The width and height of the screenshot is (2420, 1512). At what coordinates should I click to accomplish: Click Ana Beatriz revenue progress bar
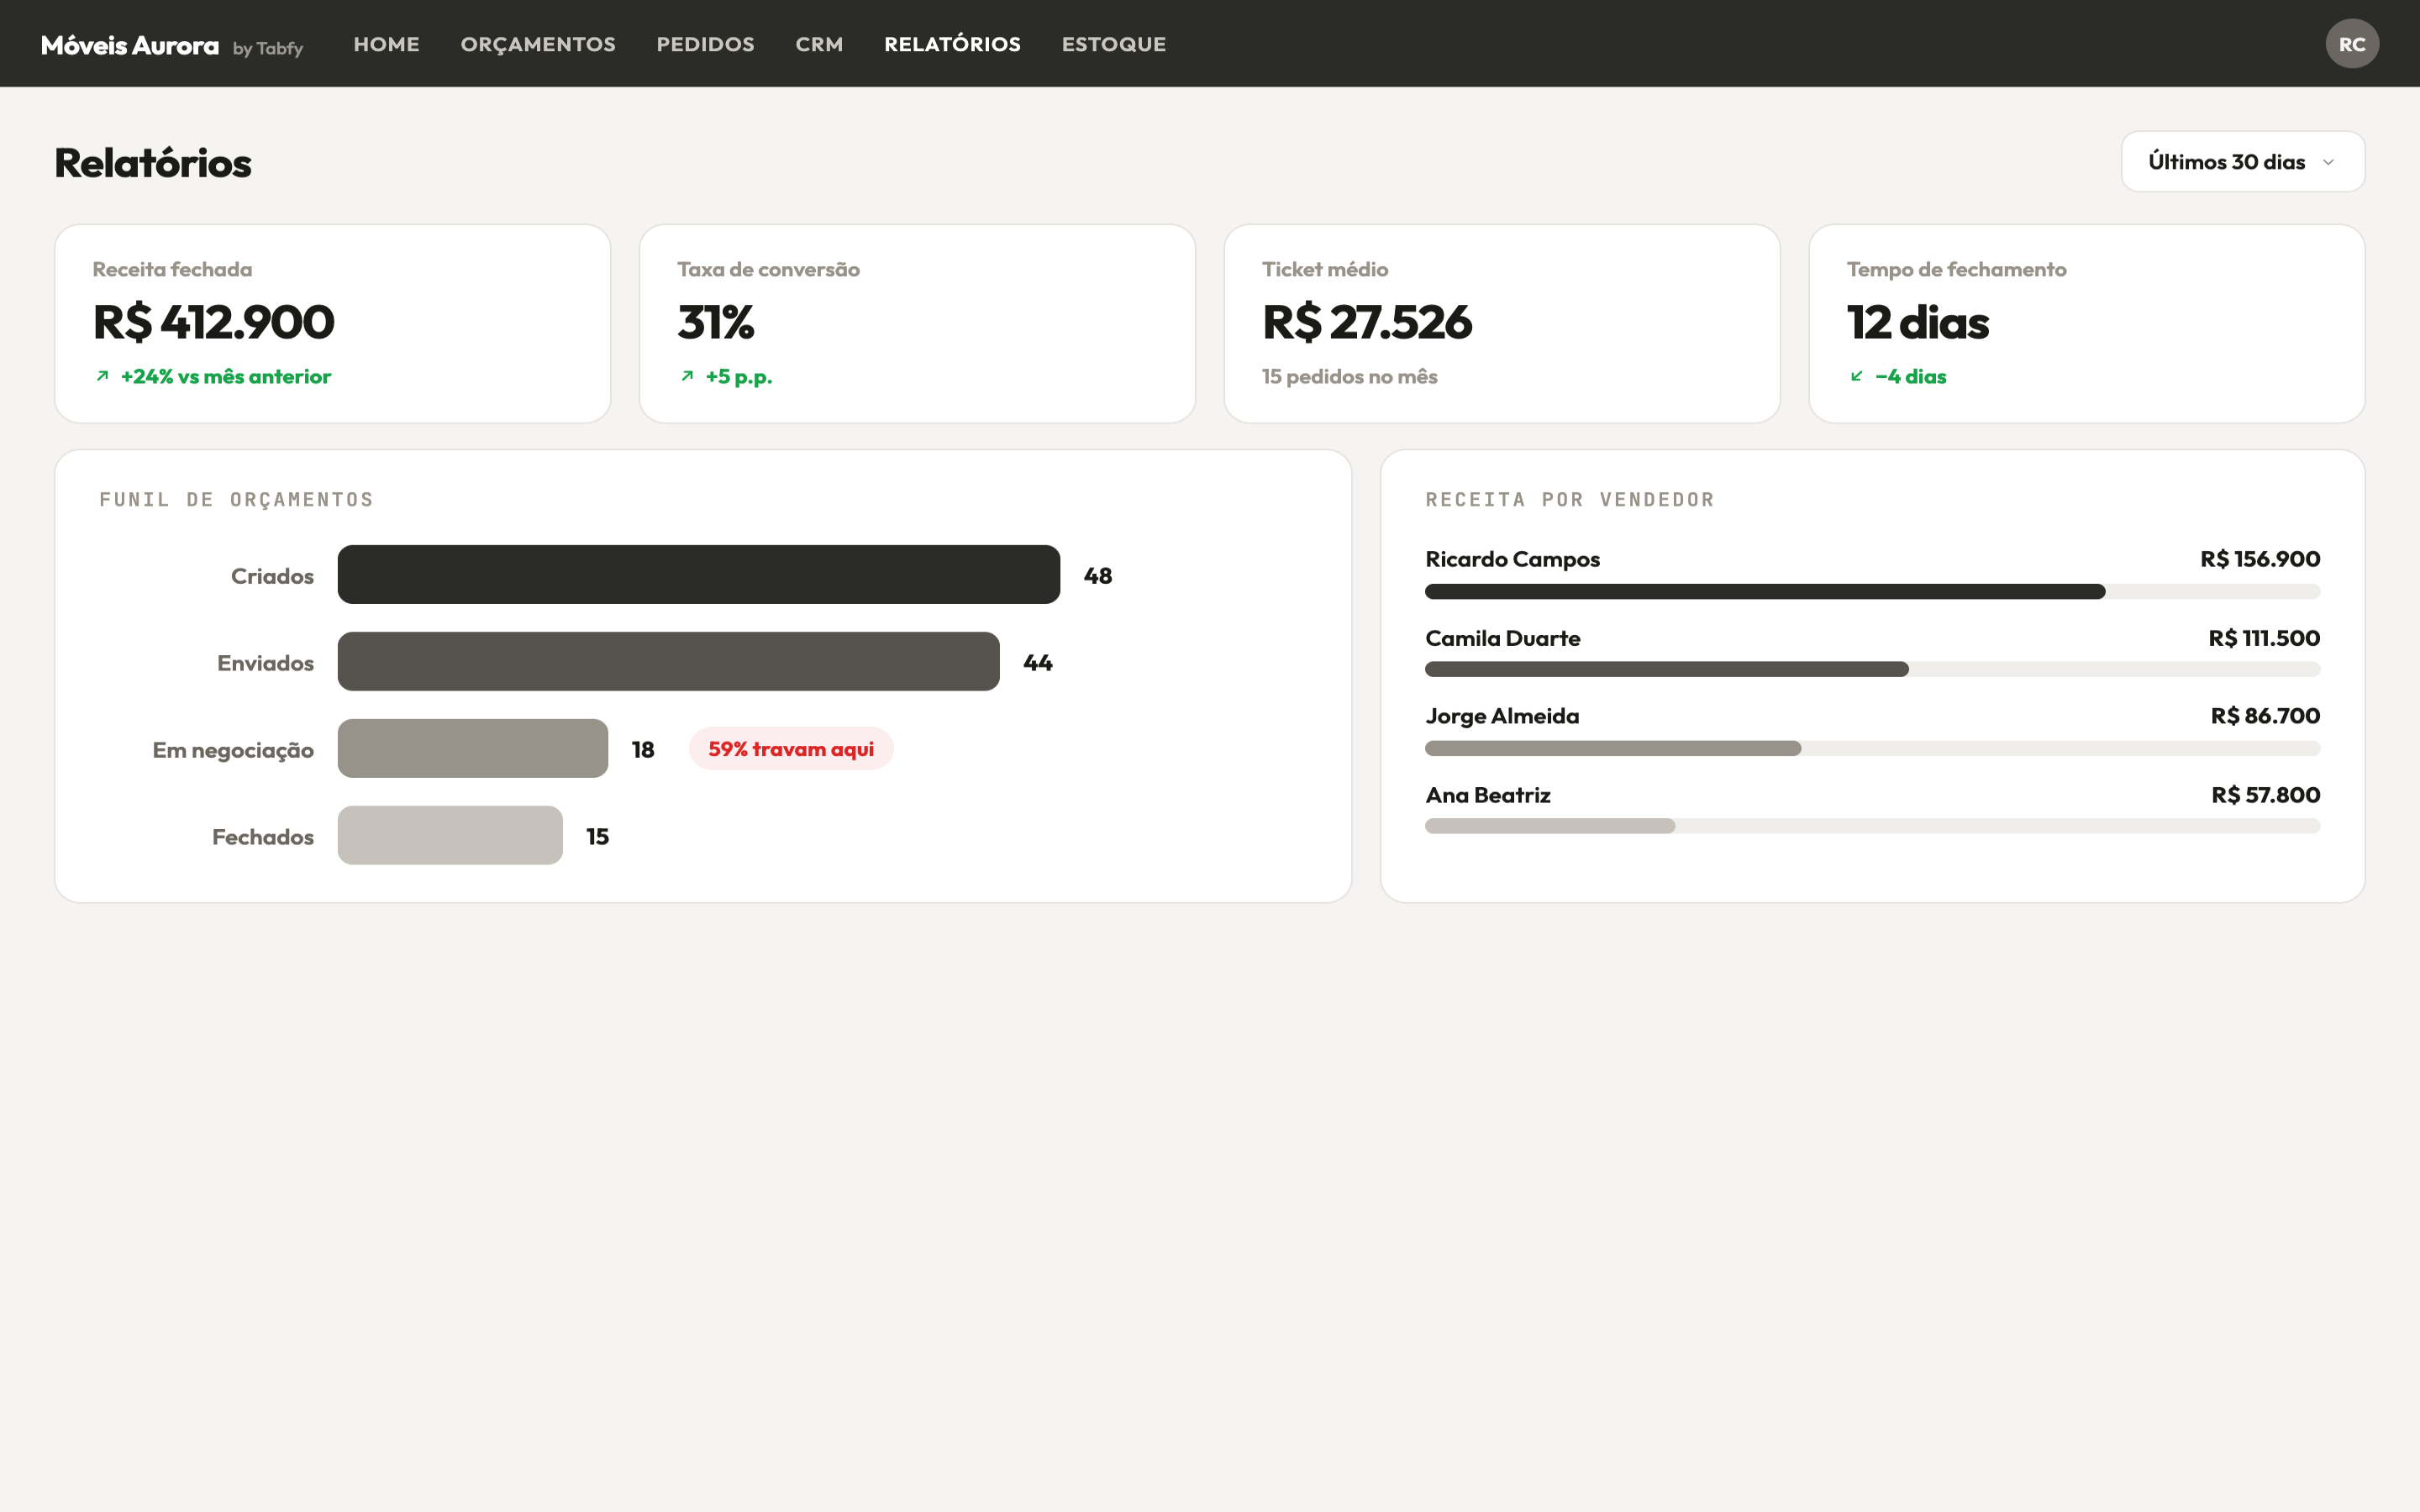click(x=1872, y=826)
